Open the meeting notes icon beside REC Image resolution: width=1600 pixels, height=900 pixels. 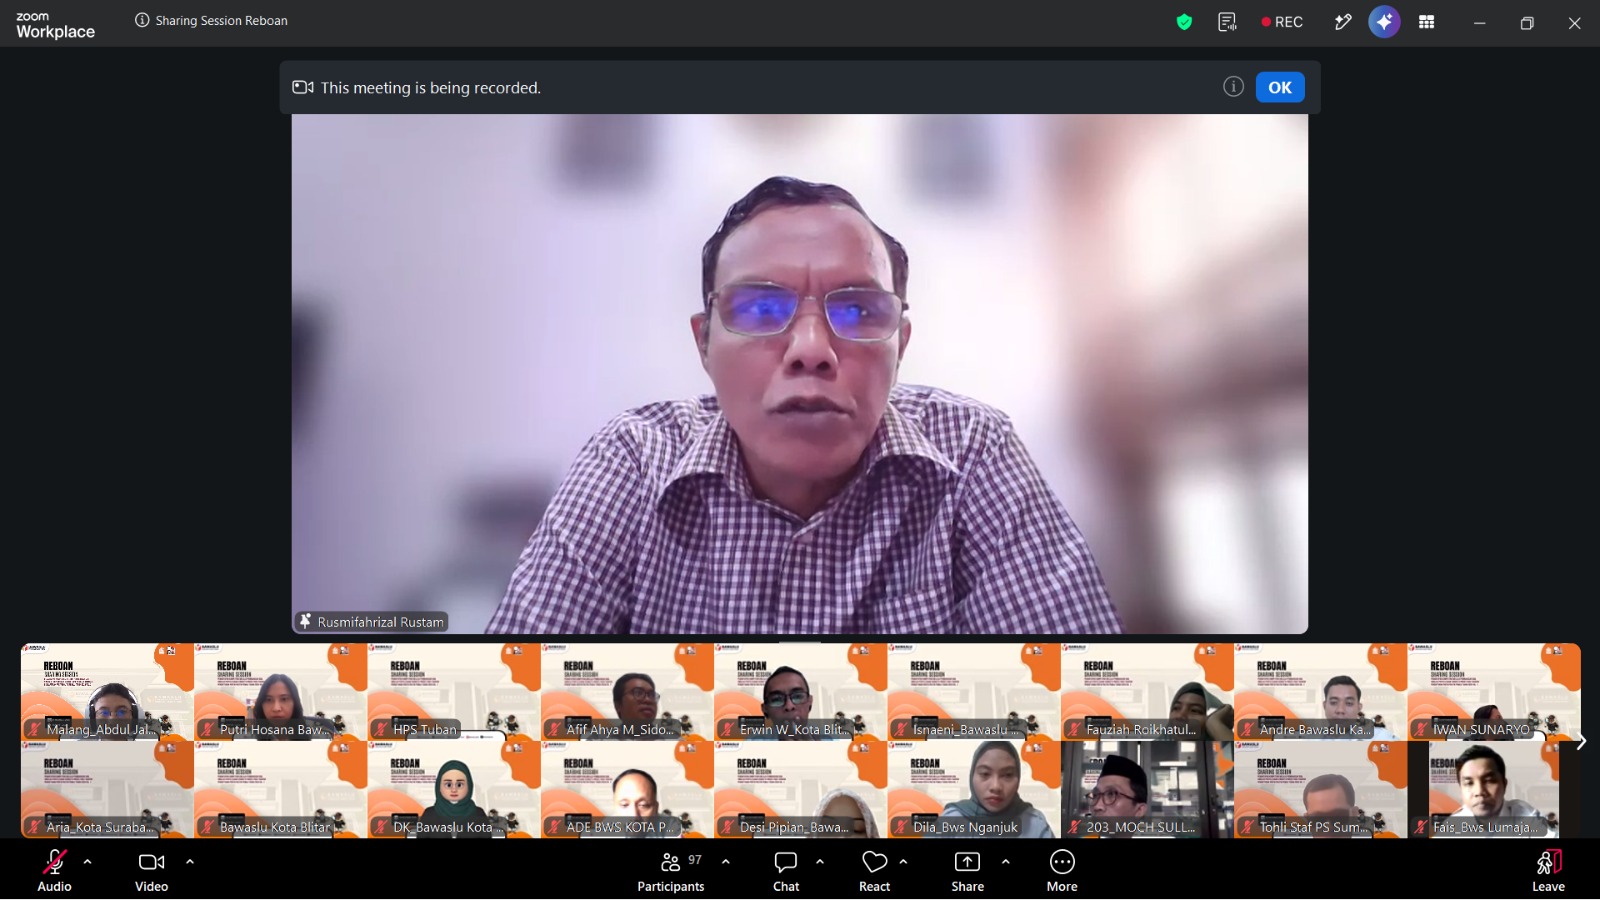pyautogui.click(x=1227, y=22)
